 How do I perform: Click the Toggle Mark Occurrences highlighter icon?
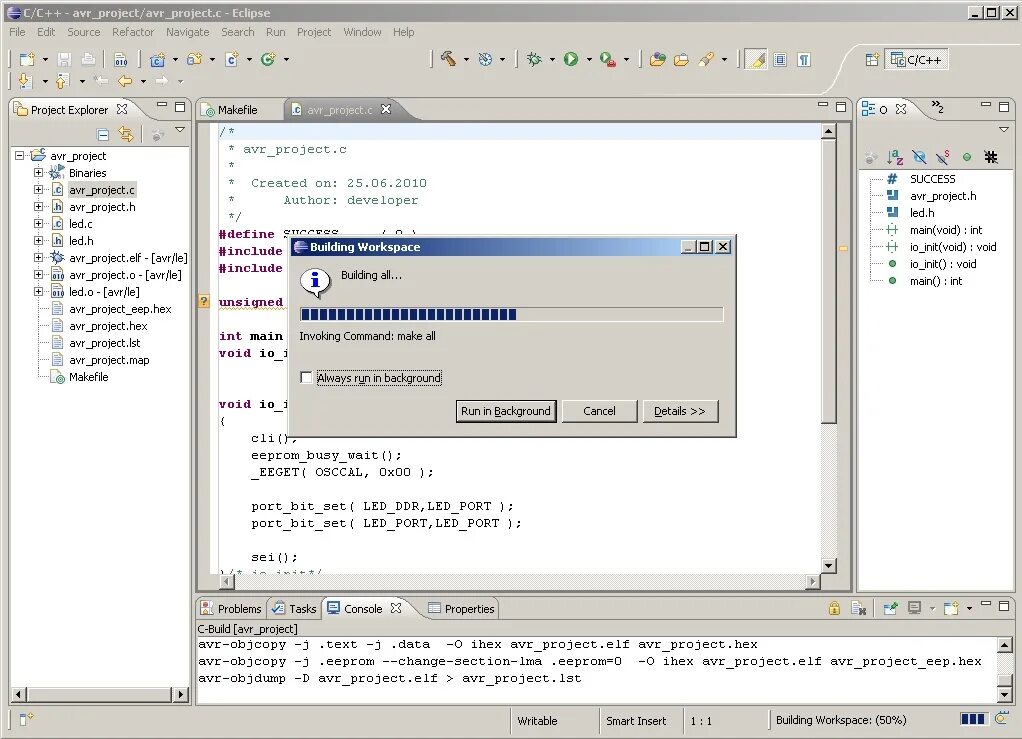756,60
